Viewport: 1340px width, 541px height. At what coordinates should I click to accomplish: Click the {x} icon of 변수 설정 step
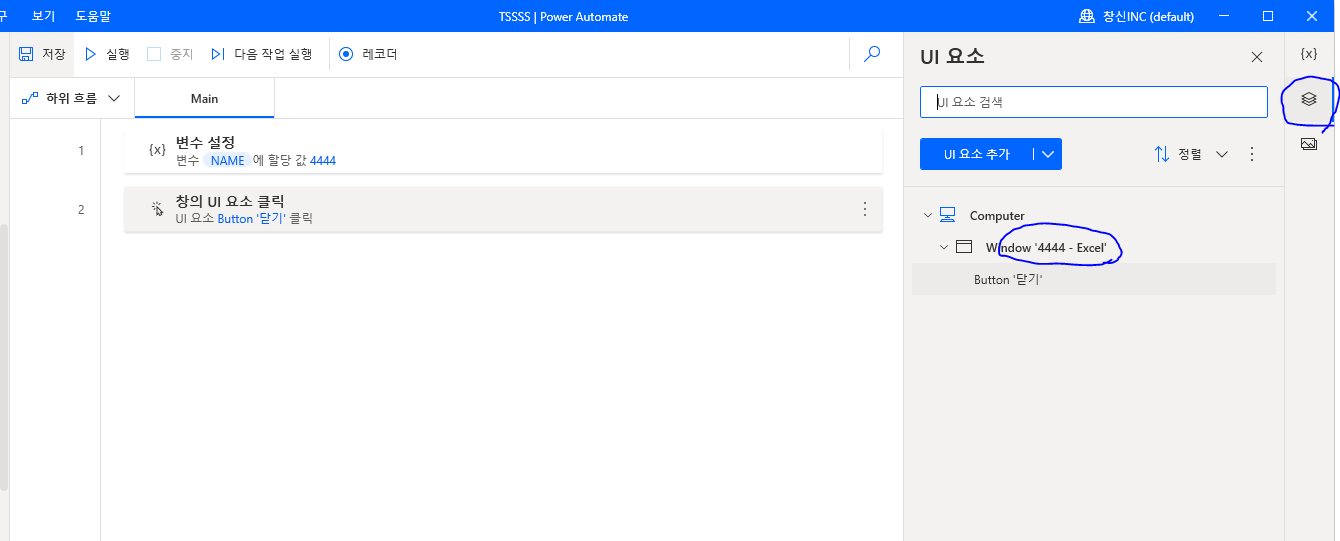(x=157, y=150)
